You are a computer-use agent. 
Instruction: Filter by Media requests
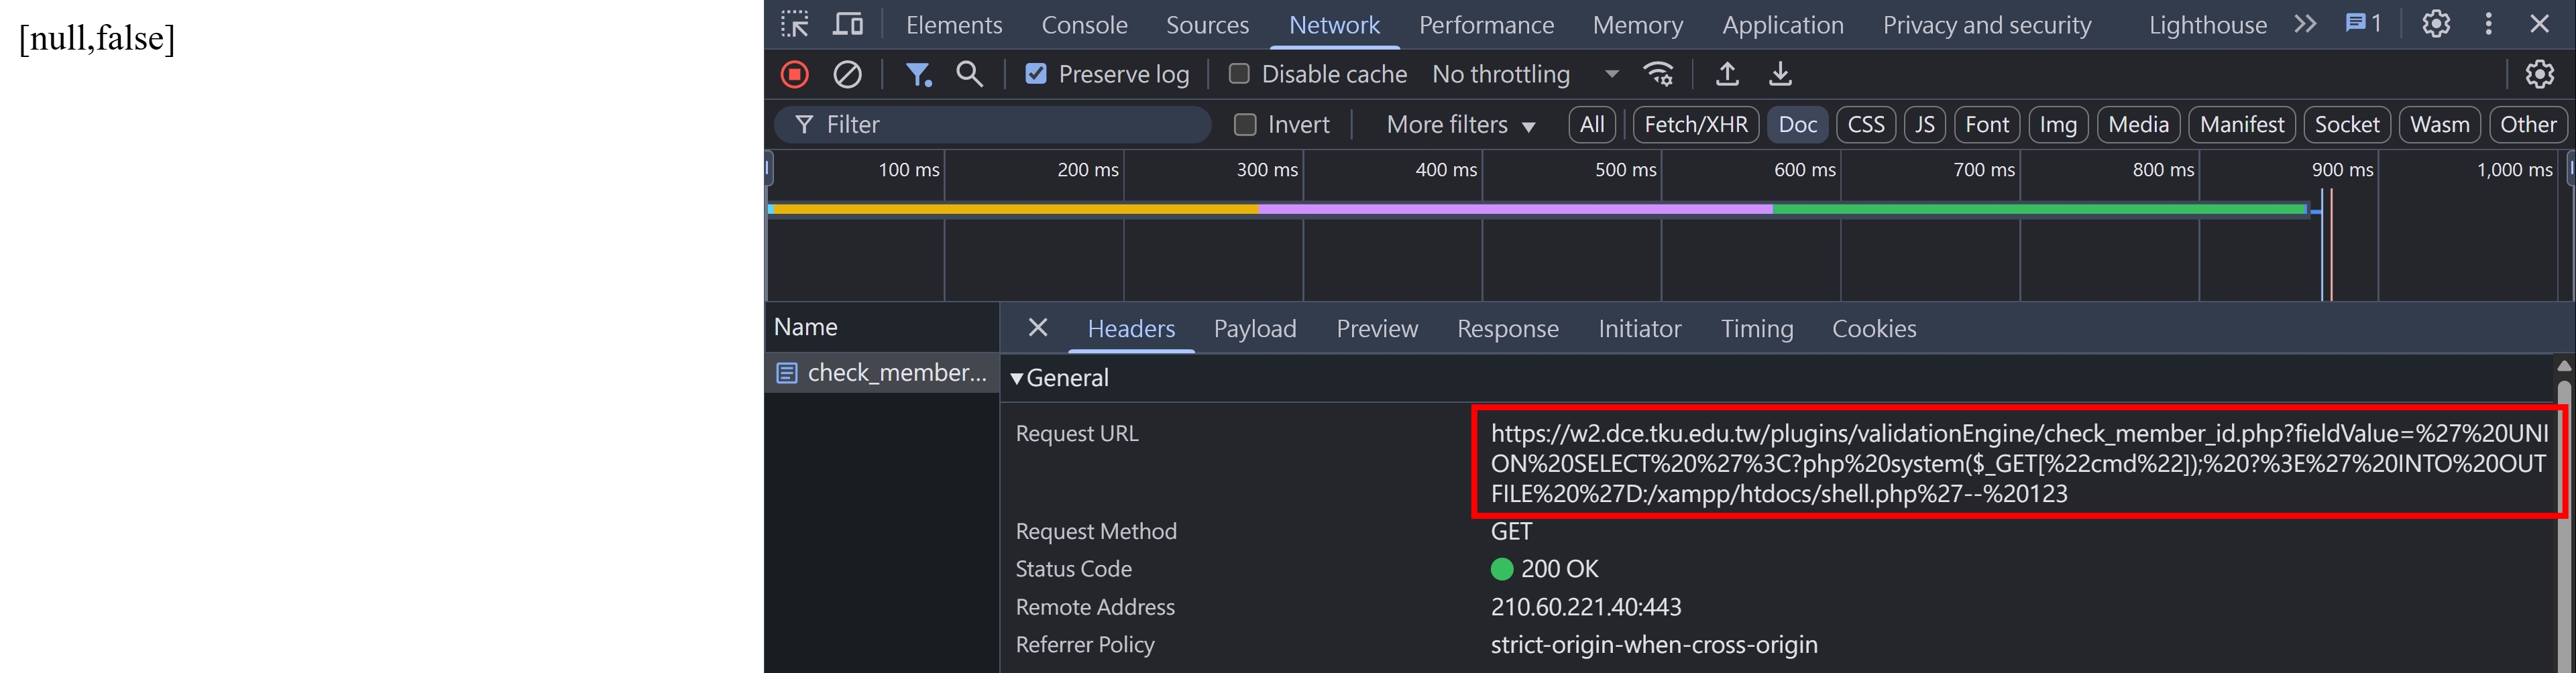tap(2138, 124)
